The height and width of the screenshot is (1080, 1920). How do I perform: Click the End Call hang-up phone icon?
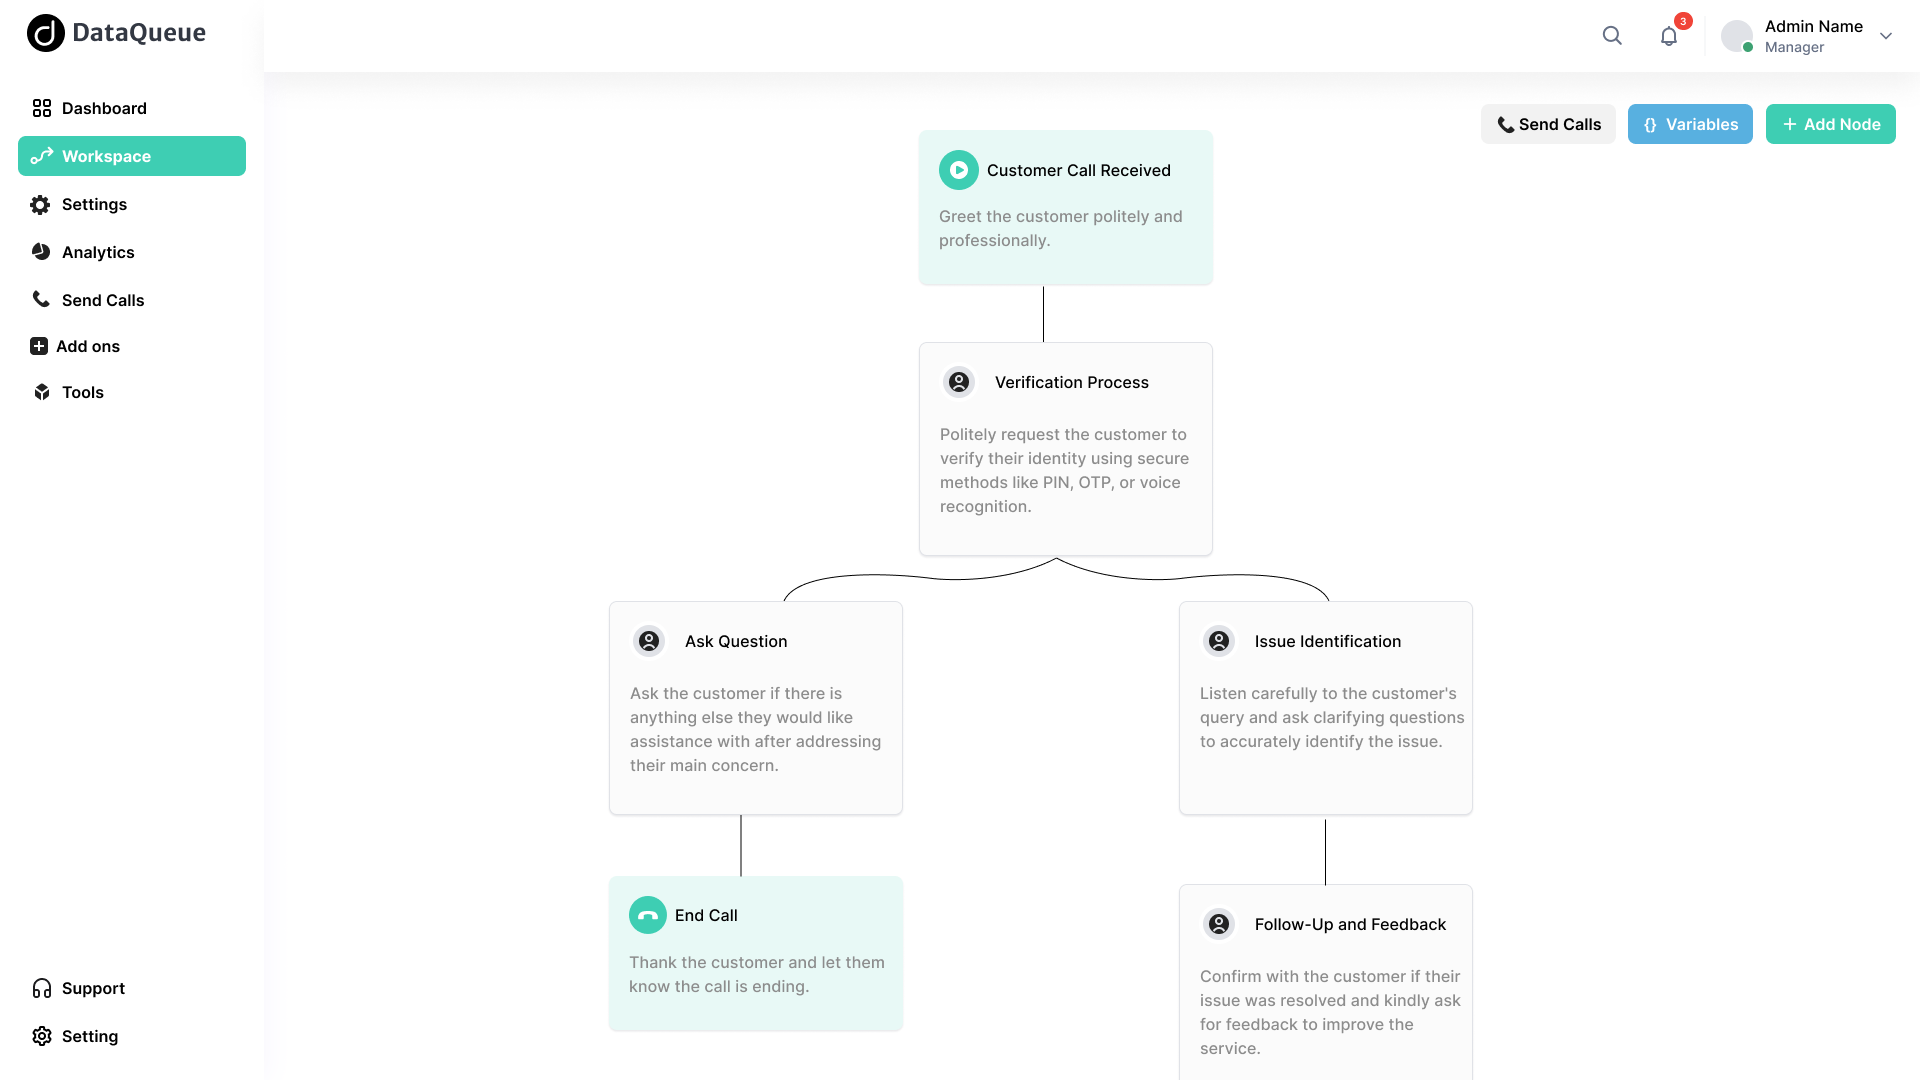pos(648,915)
